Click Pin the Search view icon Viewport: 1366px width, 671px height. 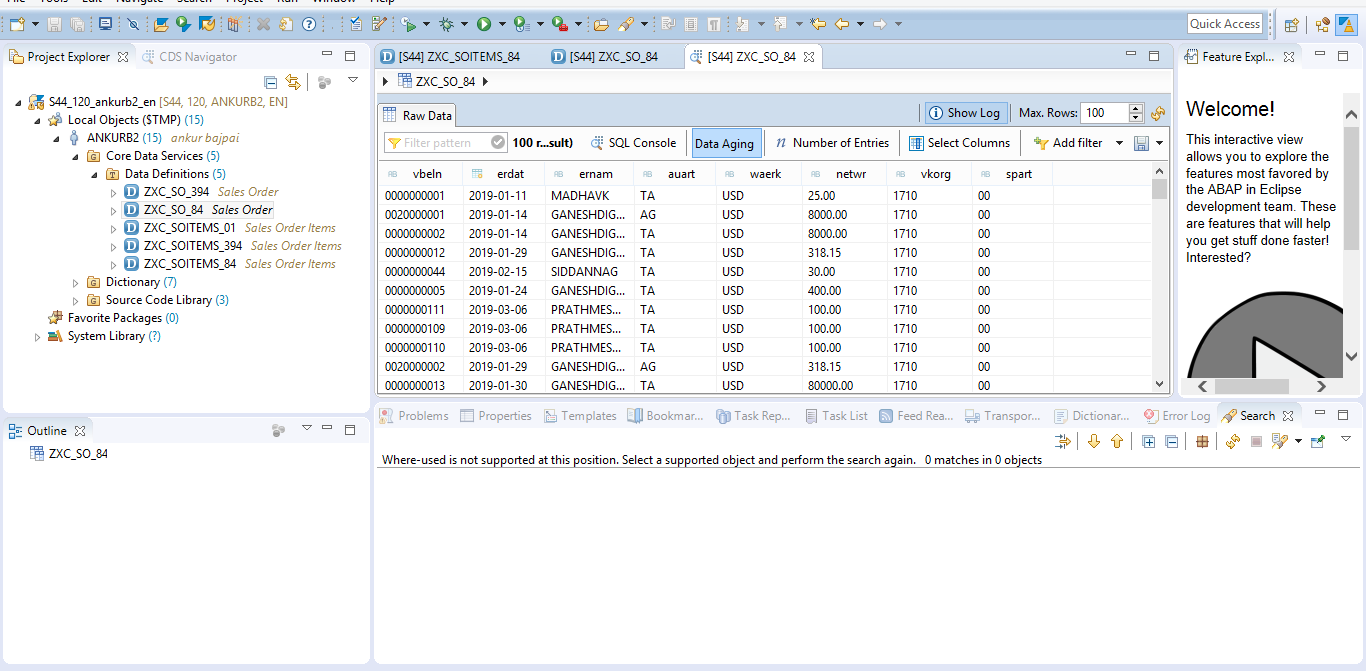click(1317, 441)
